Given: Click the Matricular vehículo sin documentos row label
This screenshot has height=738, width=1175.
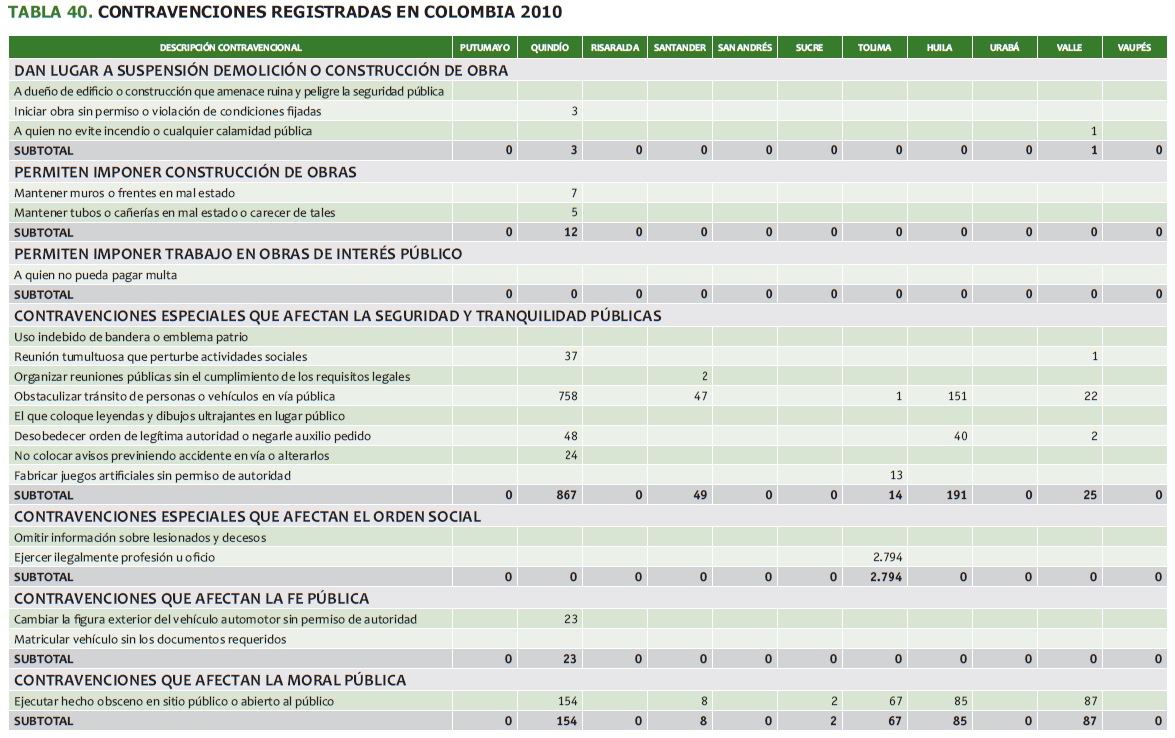Looking at the screenshot, I should point(150,639).
